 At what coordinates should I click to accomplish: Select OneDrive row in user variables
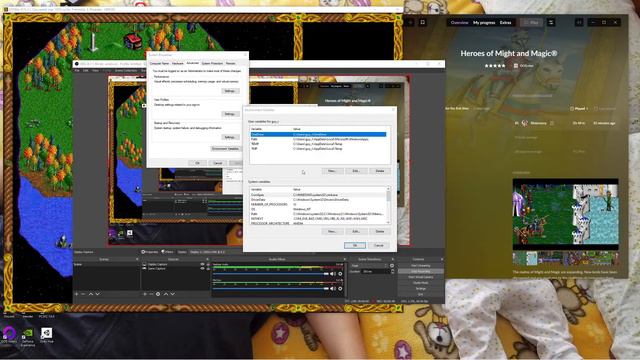pyautogui.click(x=318, y=134)
